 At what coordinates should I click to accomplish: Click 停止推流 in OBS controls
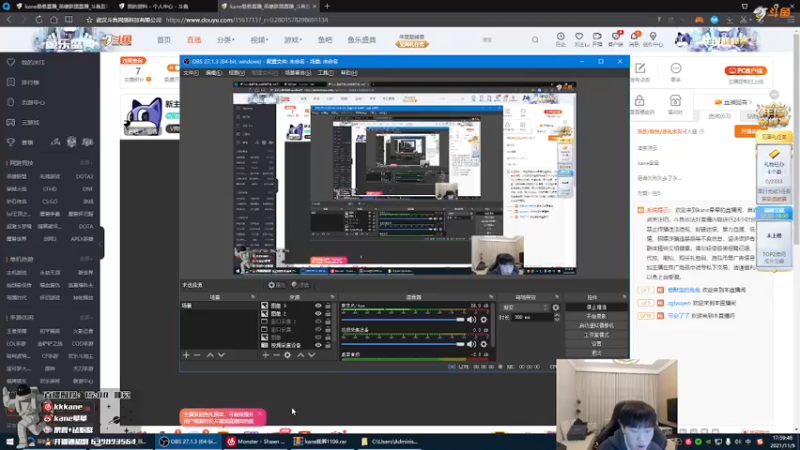point(596,307)
